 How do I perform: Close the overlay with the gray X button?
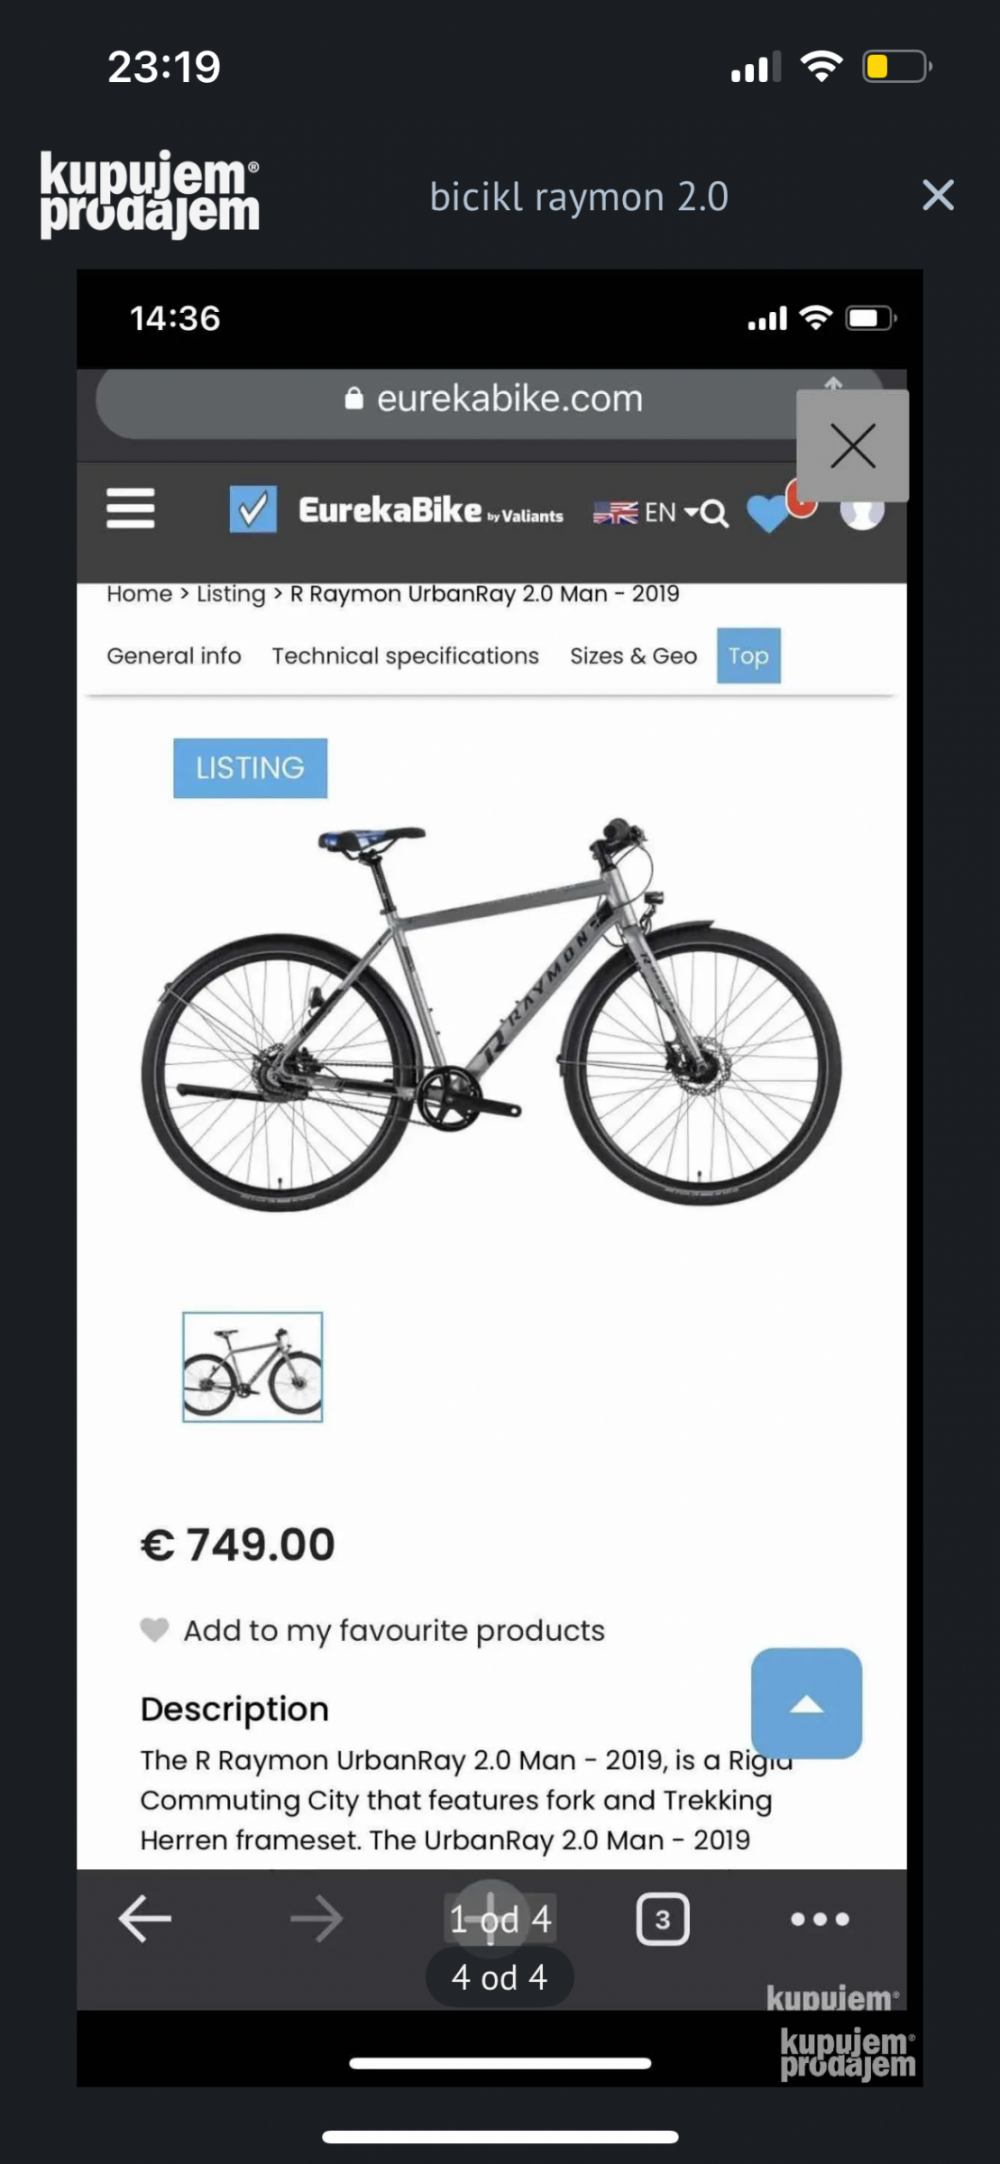853,446
